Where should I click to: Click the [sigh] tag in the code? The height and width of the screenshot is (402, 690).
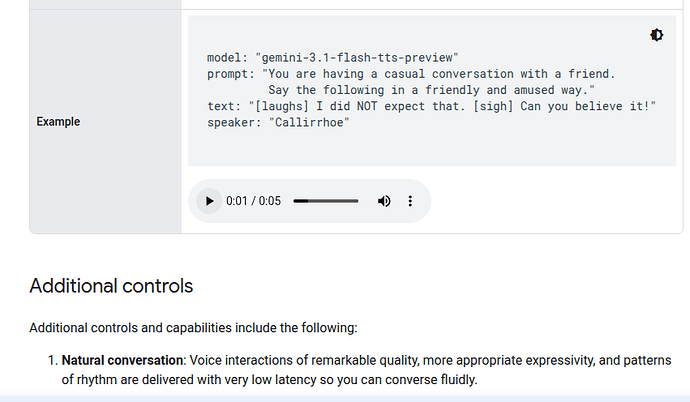point(493,106)
